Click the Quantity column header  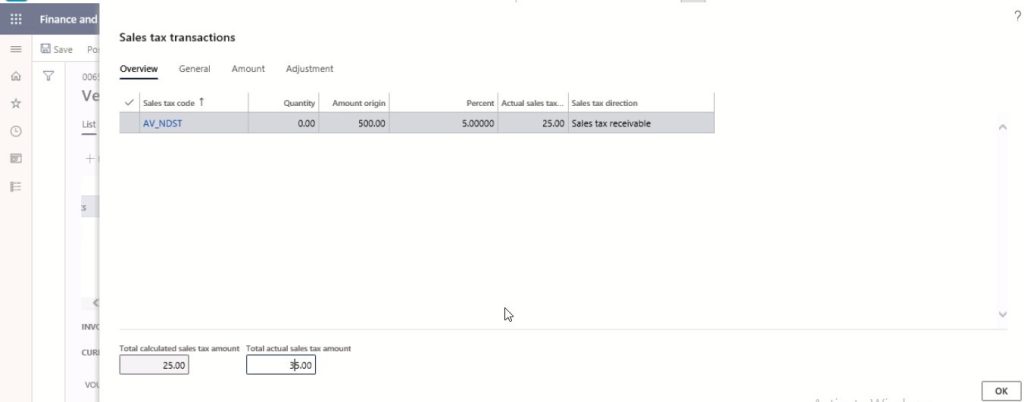[x=283, y=102]
